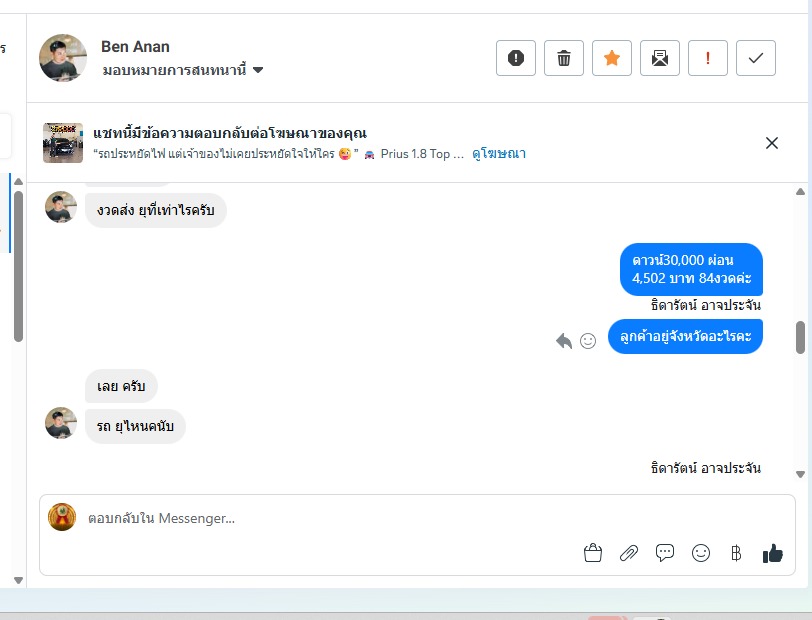Send a thumbs-up like

[773, 553]
